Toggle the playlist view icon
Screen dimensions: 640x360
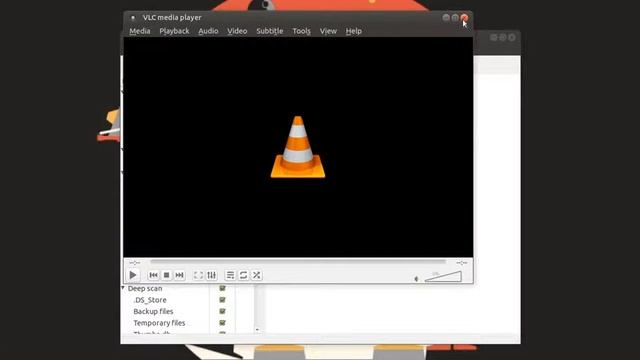pyautogui.click(x=230, y=275)
